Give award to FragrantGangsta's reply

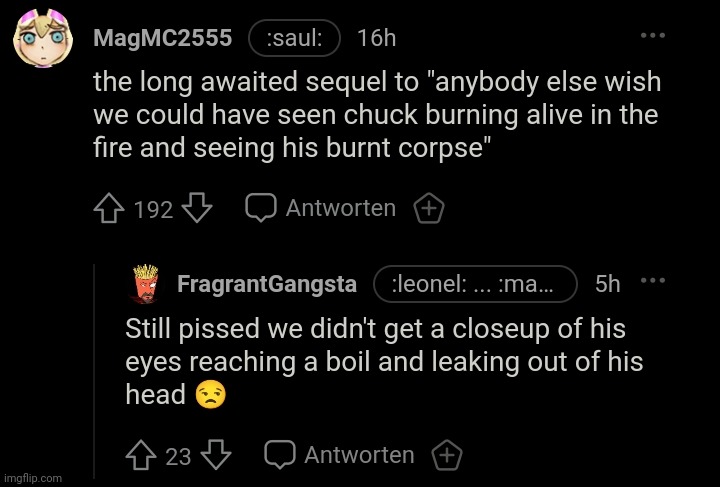click(x=447, y=456)
